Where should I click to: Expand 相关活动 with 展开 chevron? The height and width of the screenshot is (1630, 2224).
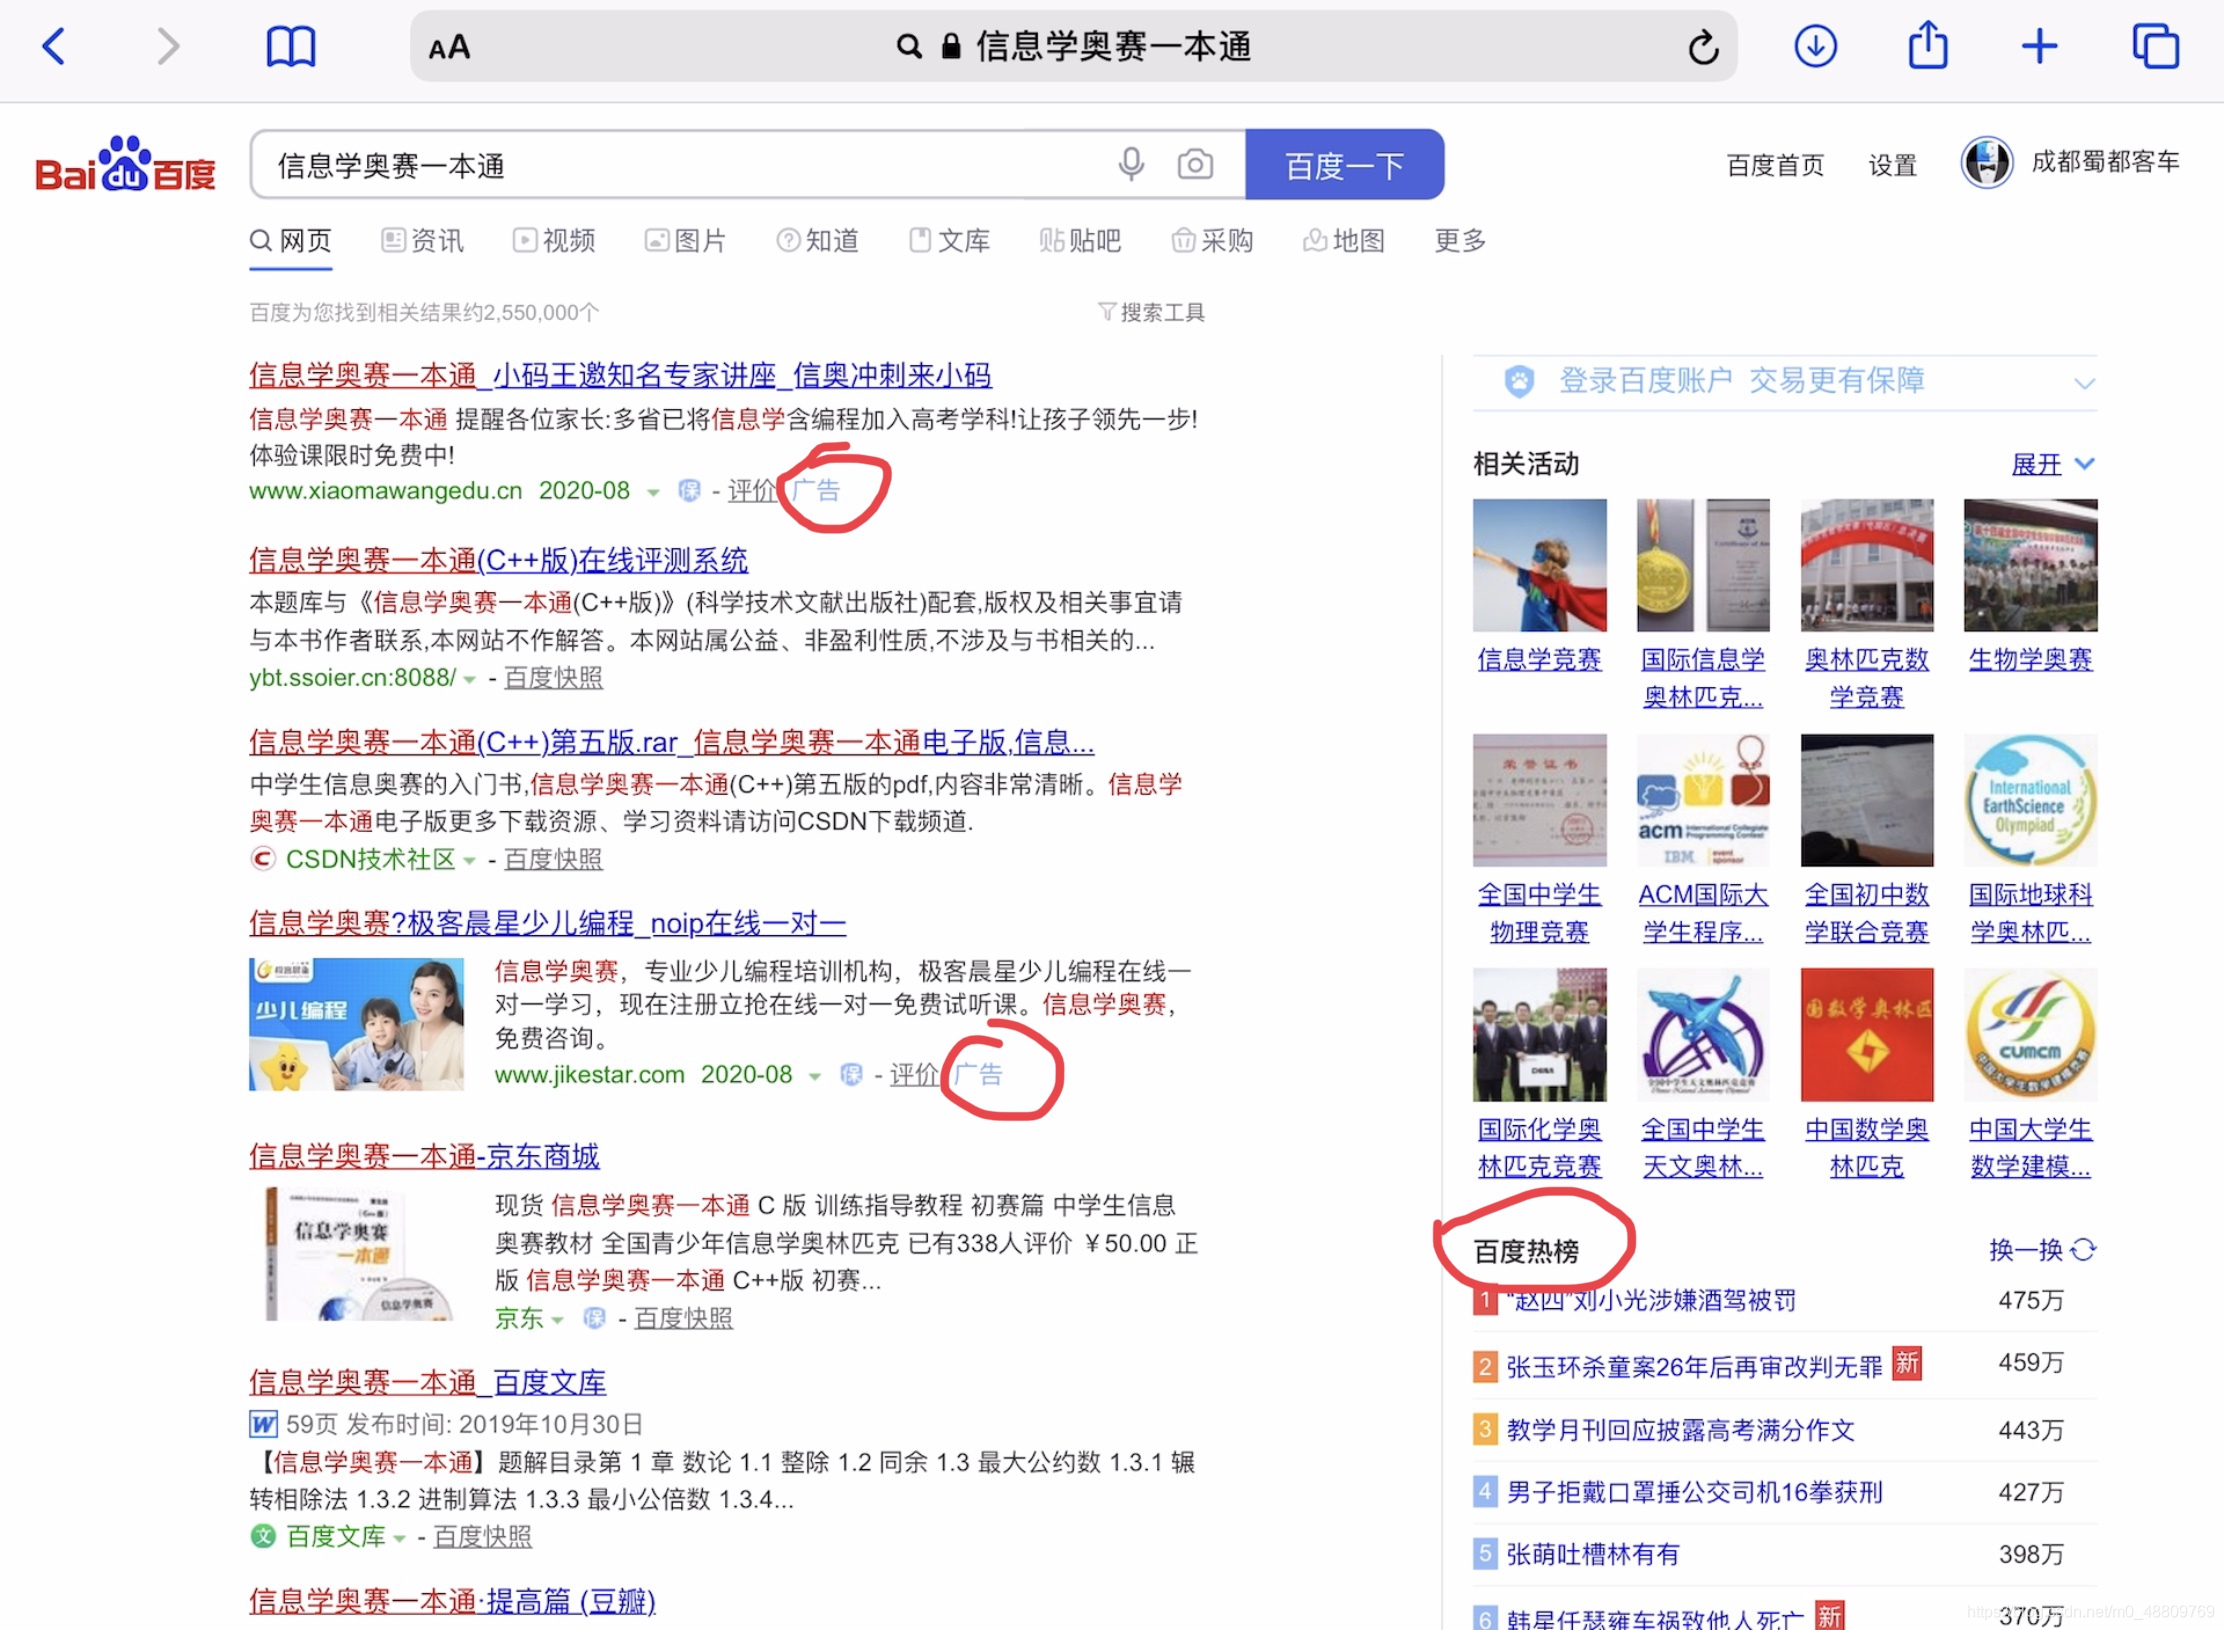2084,464
